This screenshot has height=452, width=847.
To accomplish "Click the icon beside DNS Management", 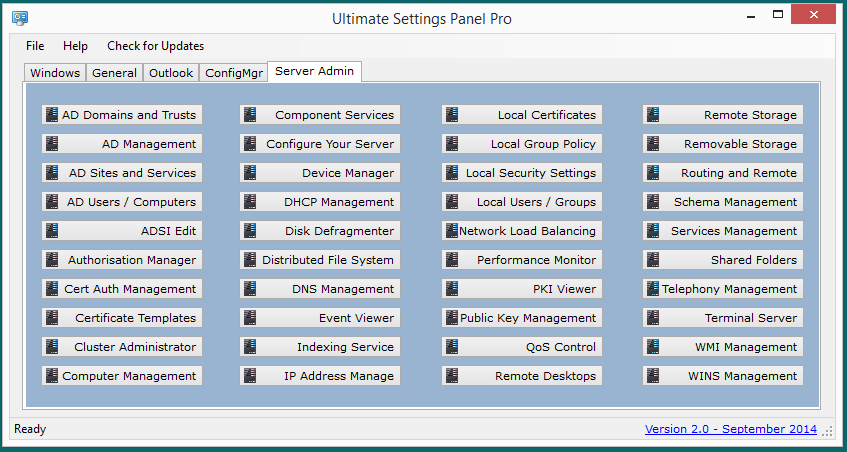I will (x=250, y=289).
